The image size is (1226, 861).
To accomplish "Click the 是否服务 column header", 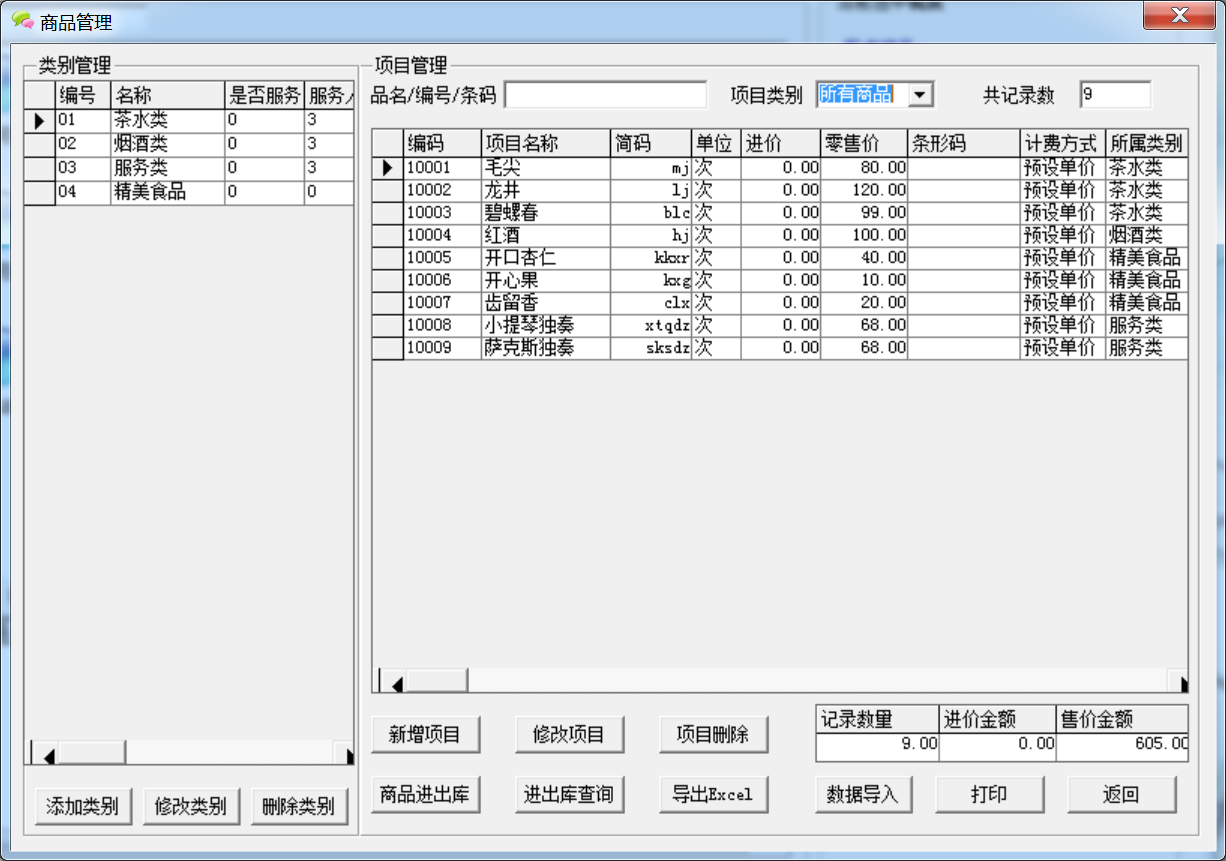I will pos(265,95).
